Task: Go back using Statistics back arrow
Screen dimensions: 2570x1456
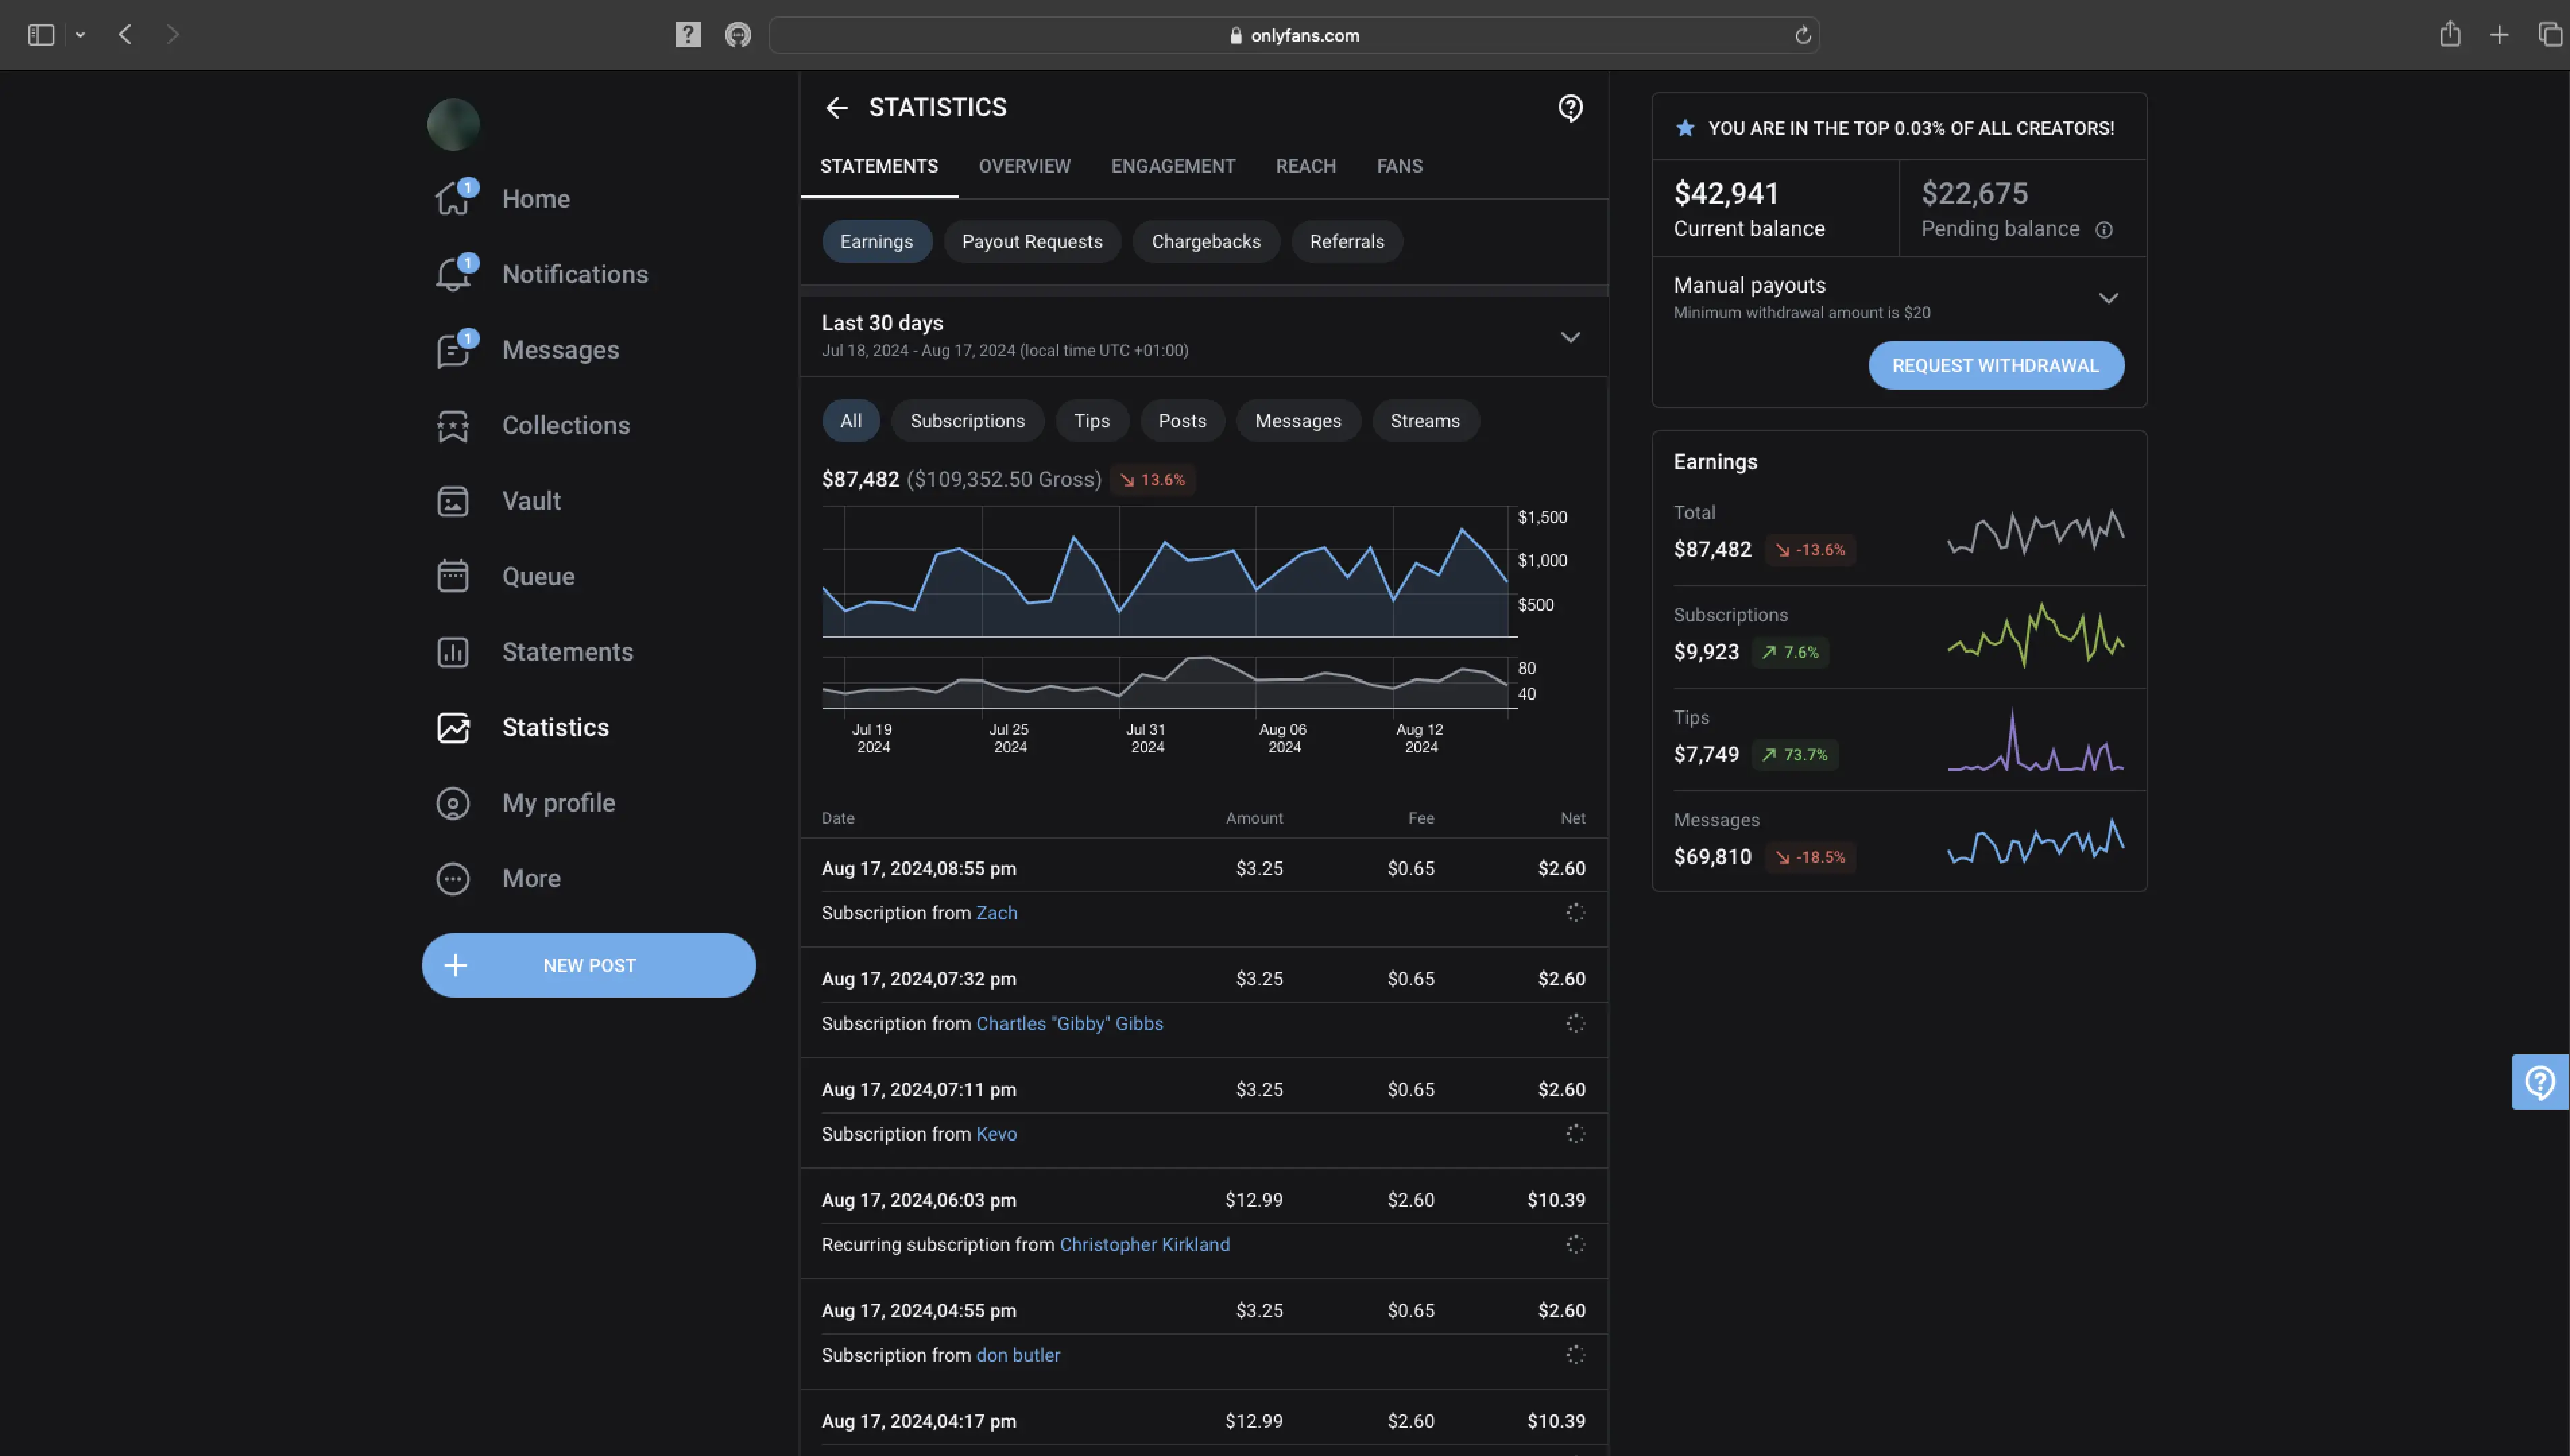Action: pyautogui.click(x=836, y=108)
